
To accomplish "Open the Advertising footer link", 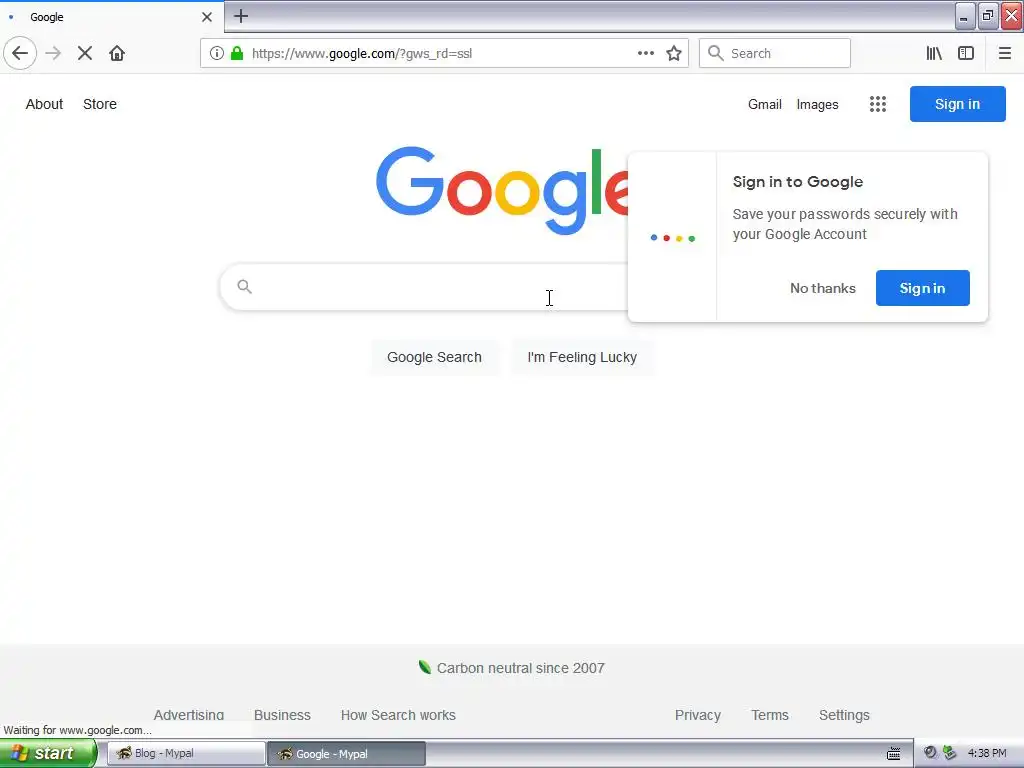I will 189,715.
